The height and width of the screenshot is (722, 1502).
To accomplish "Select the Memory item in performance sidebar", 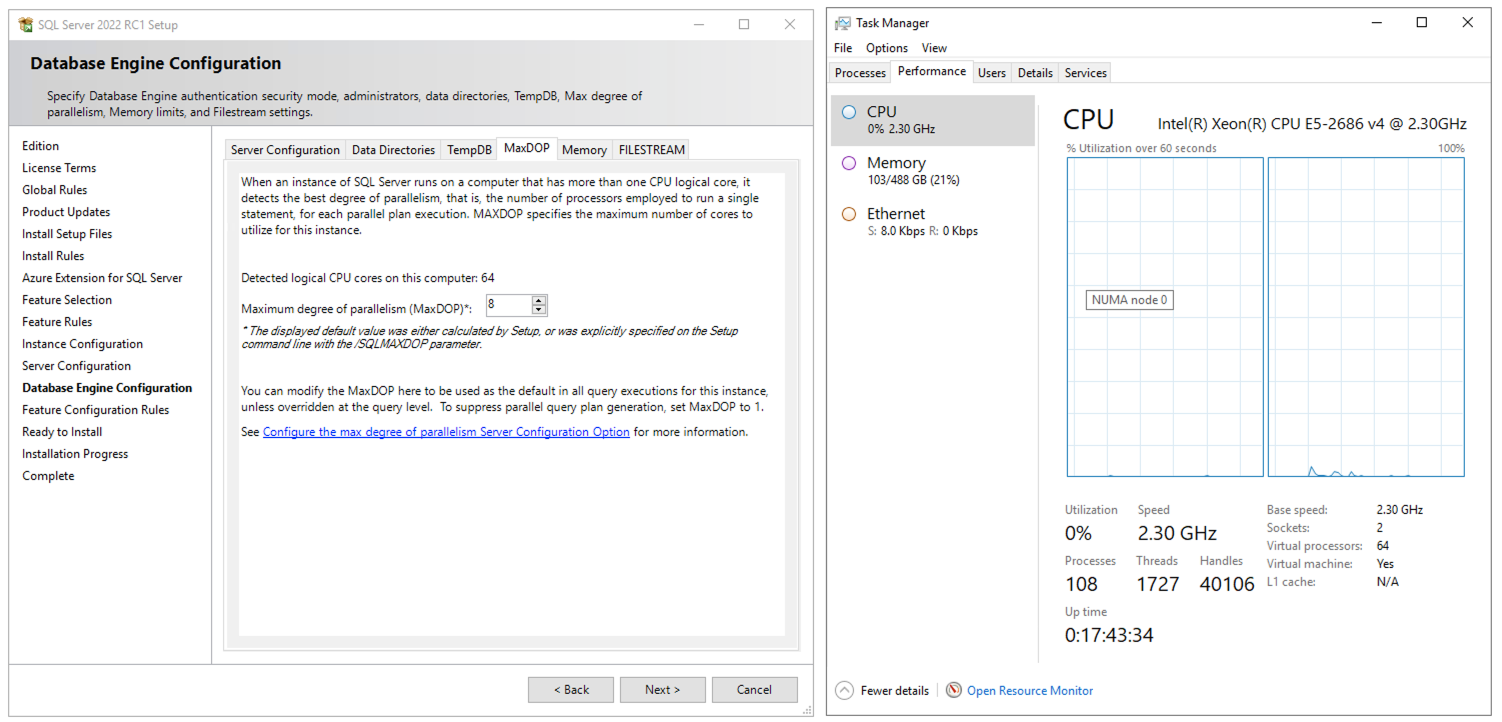I will click(933, 171).
